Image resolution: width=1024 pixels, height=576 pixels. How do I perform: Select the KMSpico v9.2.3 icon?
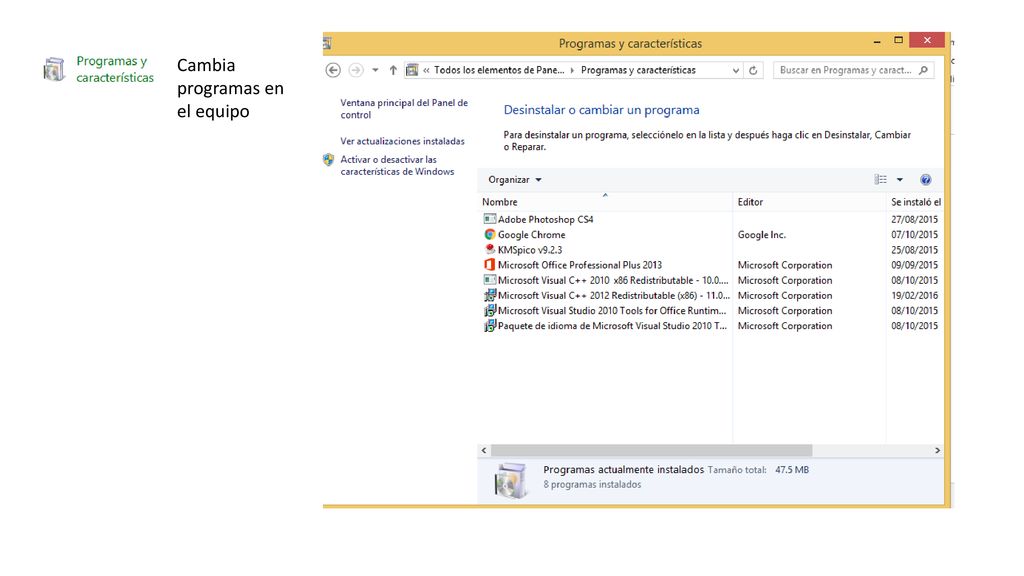[x=490, y=249]
